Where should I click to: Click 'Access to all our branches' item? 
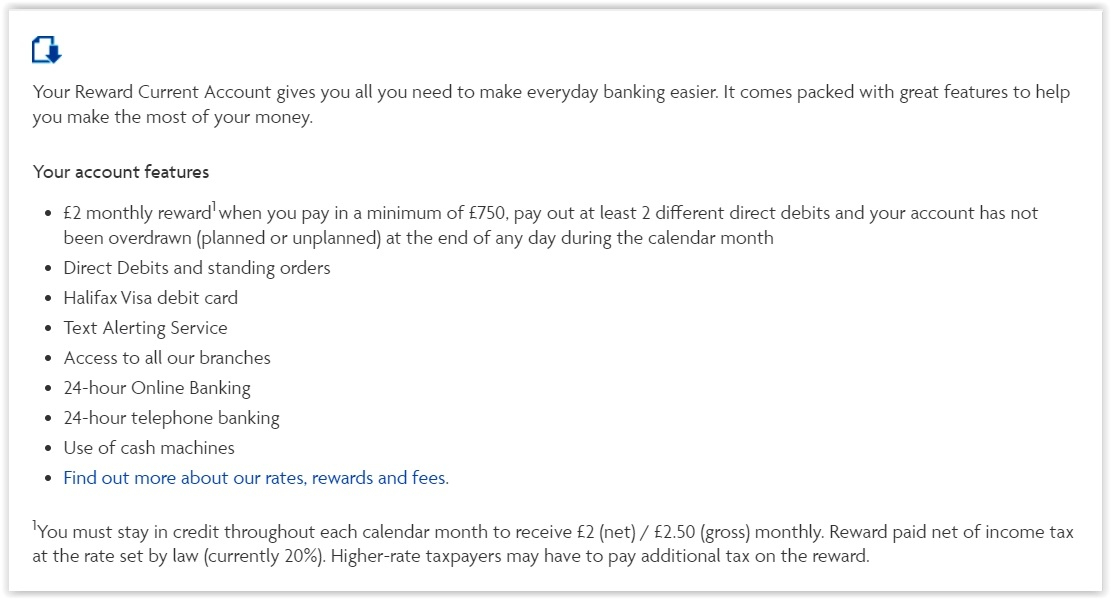point(167,358)
